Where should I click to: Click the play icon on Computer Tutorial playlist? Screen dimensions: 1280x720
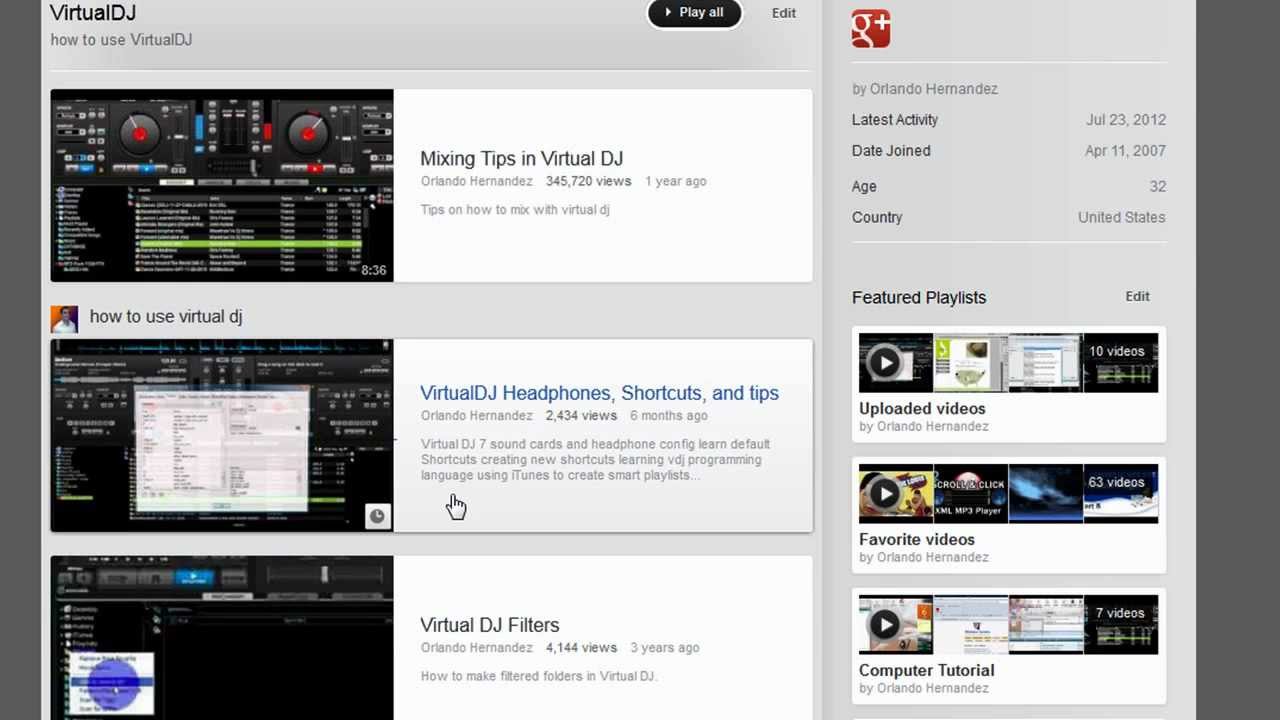[884, 624]
